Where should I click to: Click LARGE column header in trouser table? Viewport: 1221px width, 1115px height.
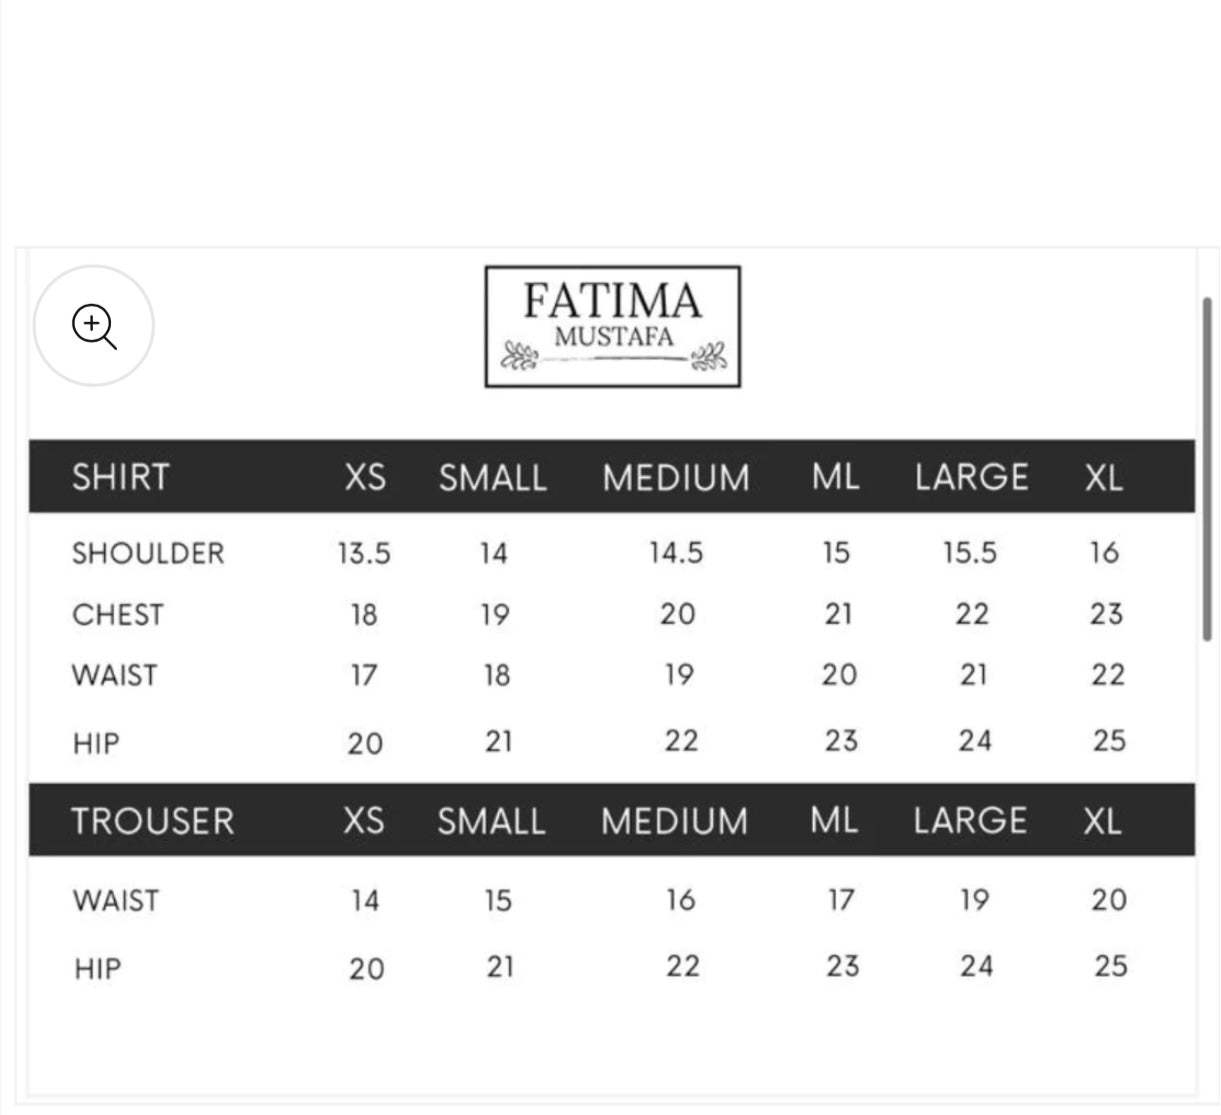970,821
